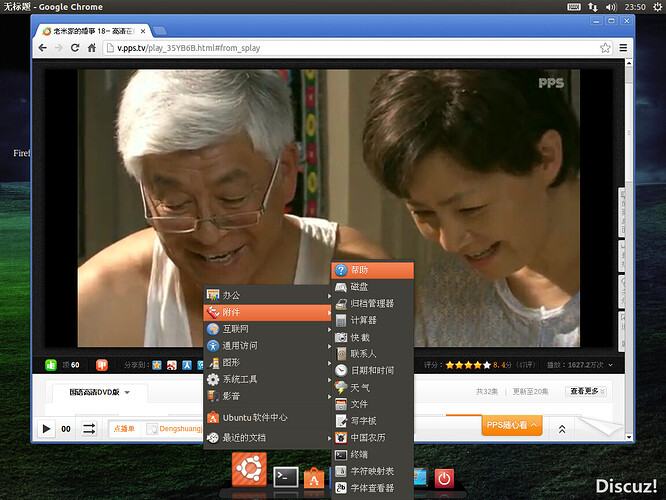This screenshot has height=500, width=666.
Task: Toggle the playlist loop order icon
Action: pyautogui.click(x=89, y=429)
